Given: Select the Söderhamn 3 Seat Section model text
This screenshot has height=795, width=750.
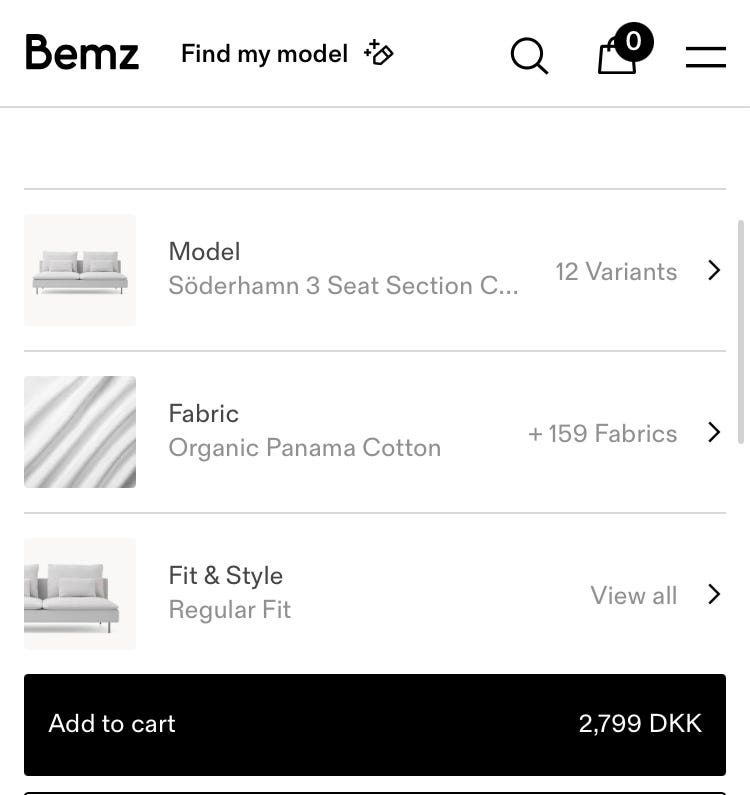Looking at the screenshot, I should [x=343, y=286].
